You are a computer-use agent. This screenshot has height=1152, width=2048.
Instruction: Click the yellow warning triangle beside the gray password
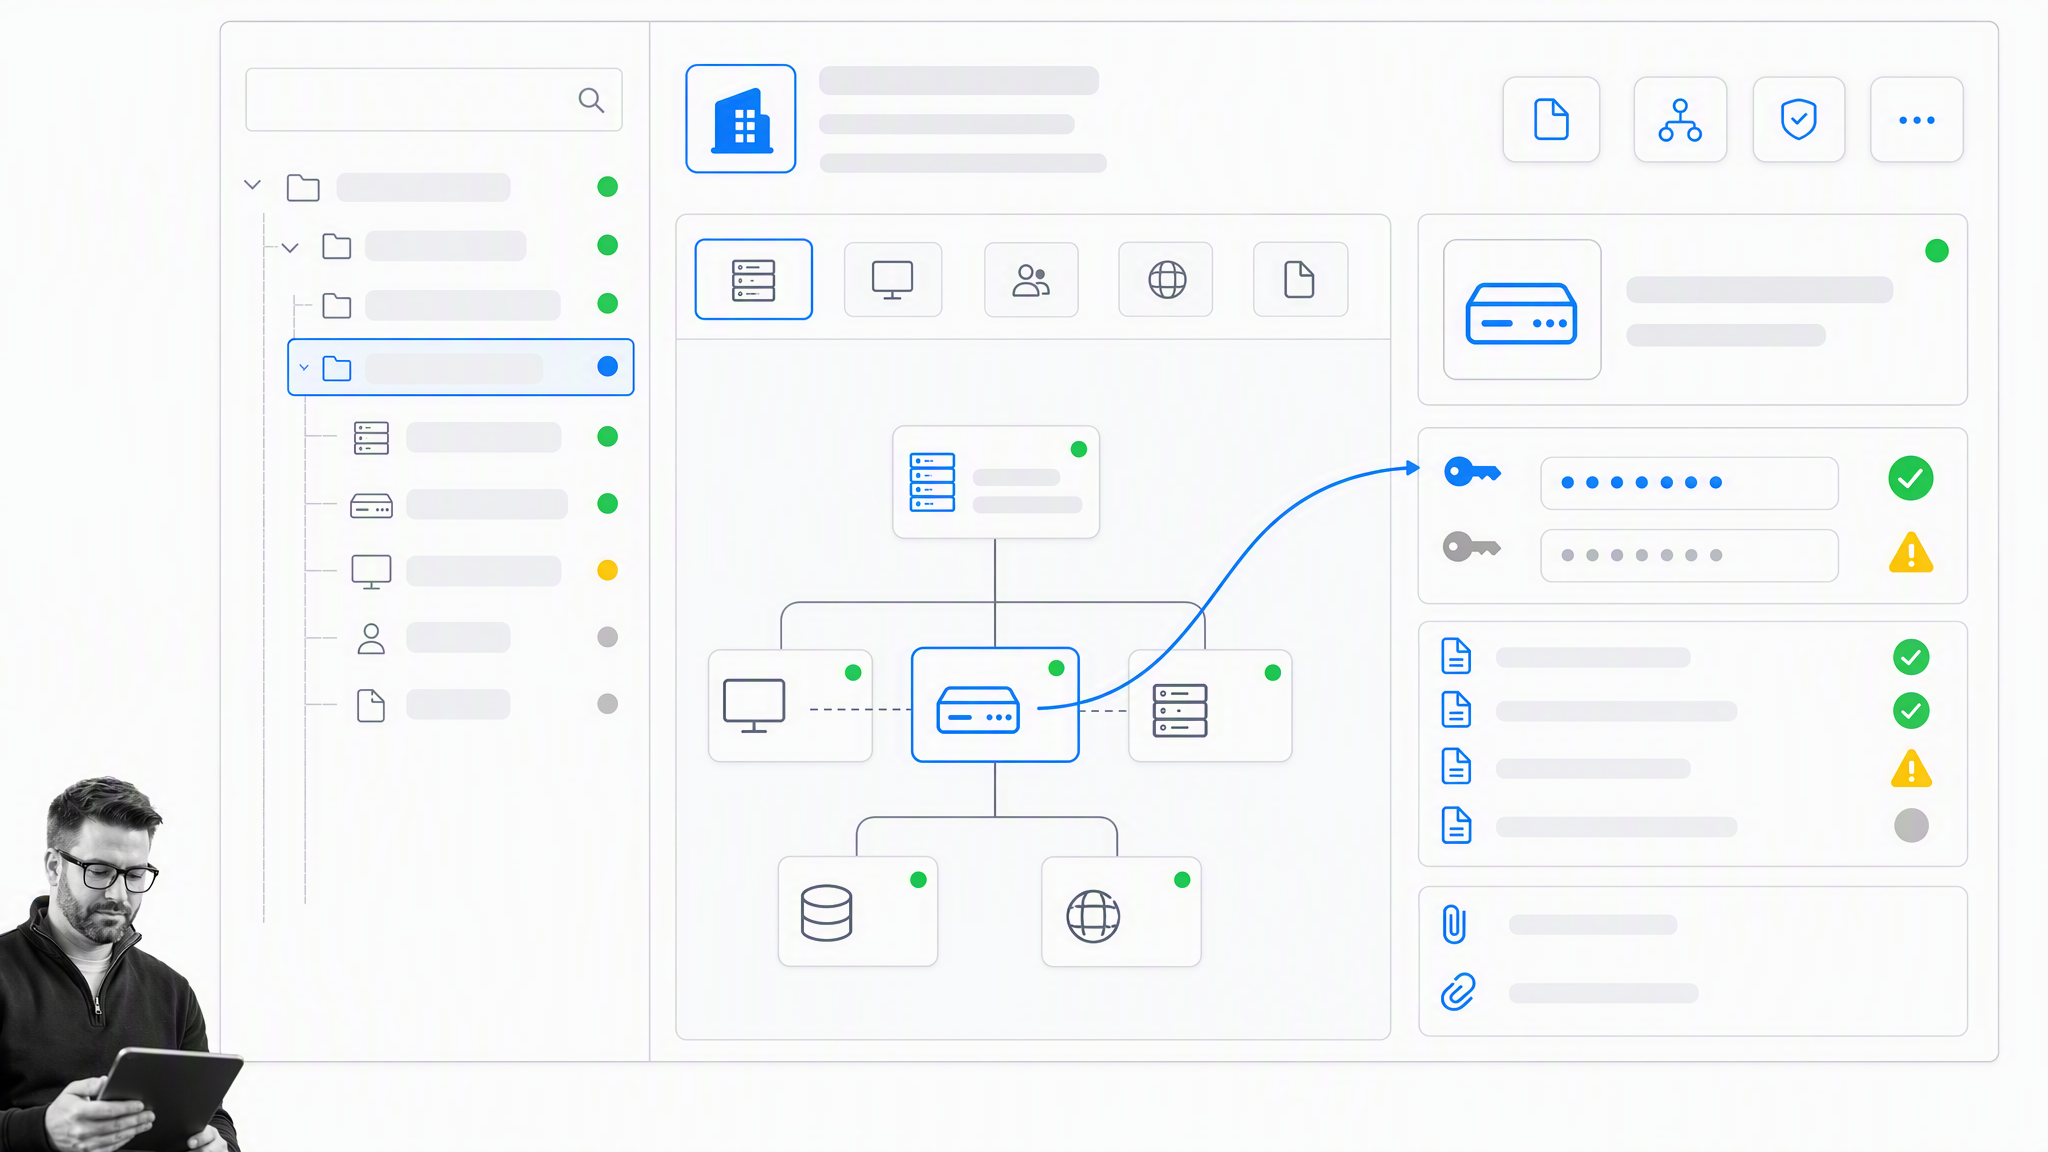pyautogui.click(x=1911, y=552)
